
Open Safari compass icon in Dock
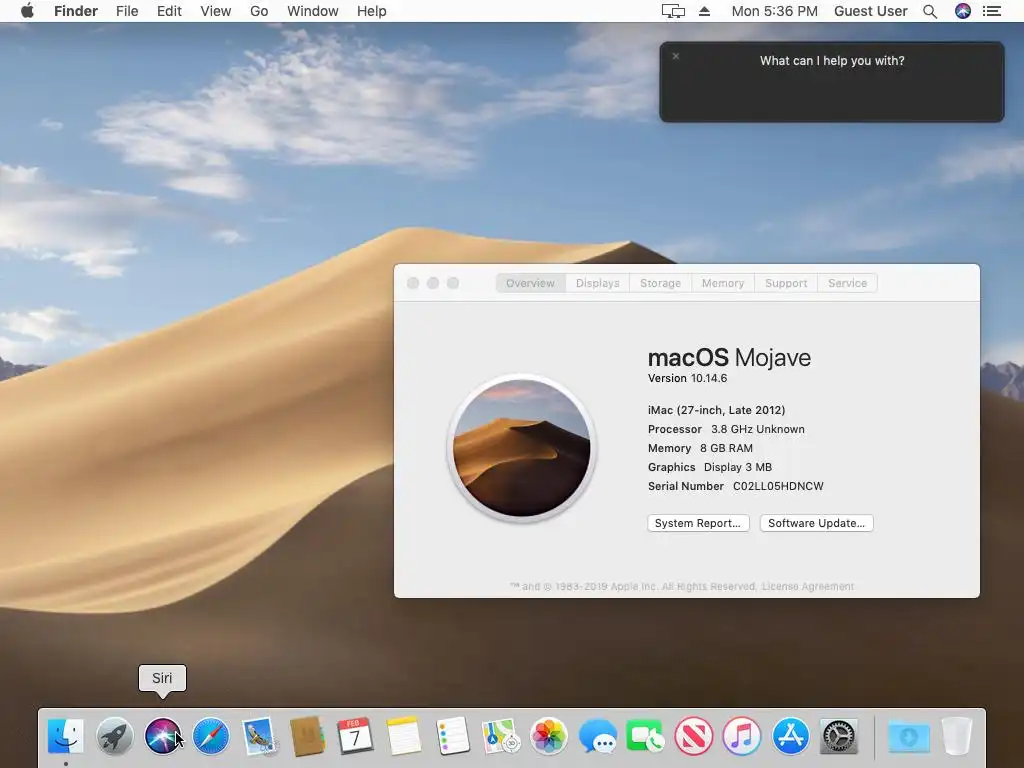click(x=211, y=736)
